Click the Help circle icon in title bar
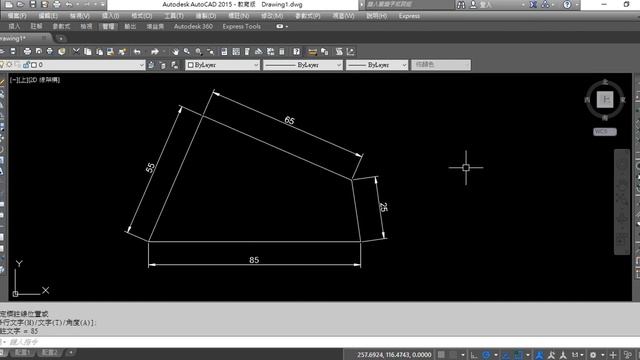640x360 pixels. pos(567,4)
